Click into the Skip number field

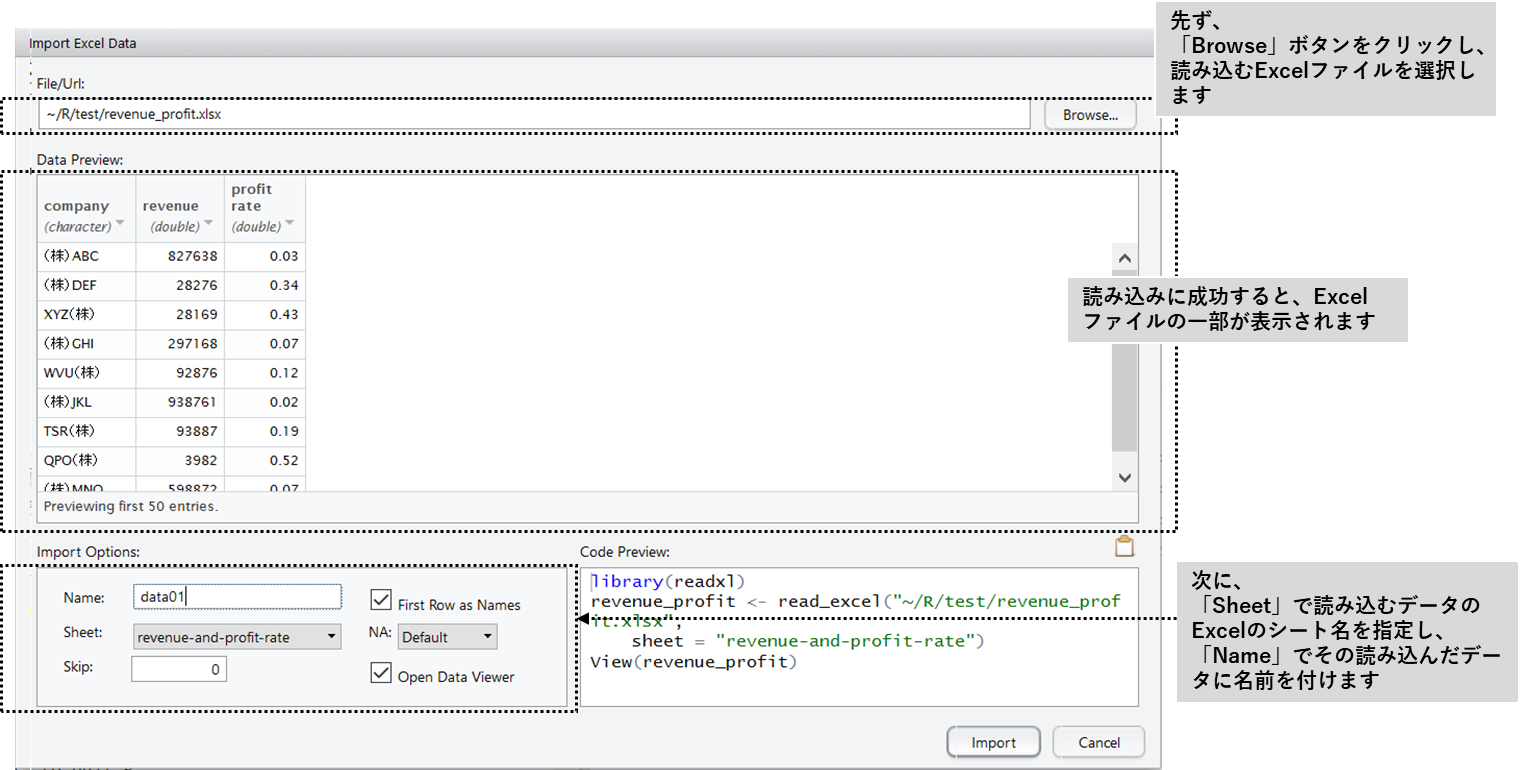click(x=179, y=669)
